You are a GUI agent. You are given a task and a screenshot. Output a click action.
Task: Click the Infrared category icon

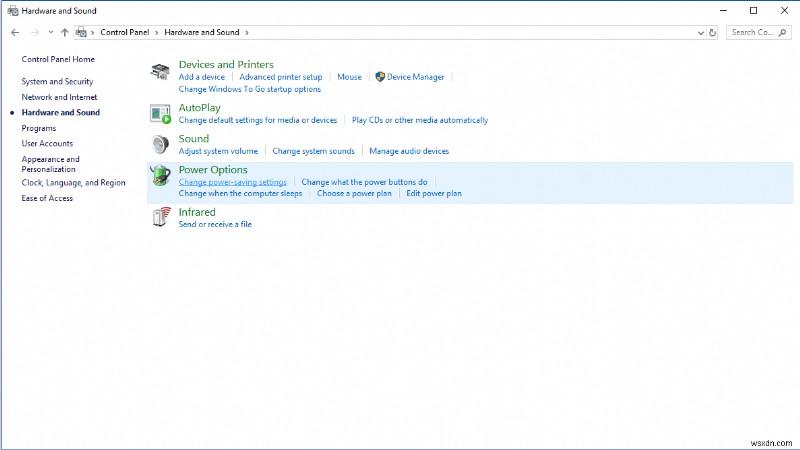pos(161,217)
